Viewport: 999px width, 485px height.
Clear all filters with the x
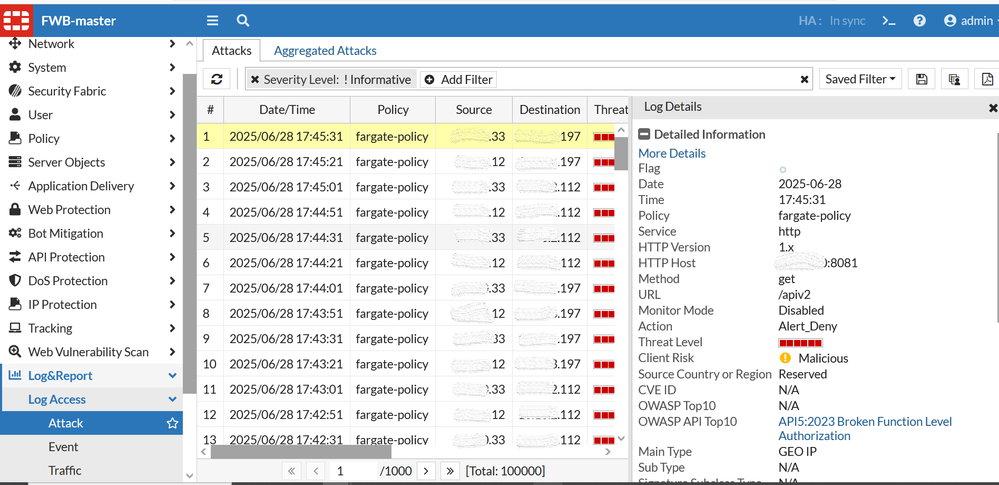pyautogui.click(x=805, y=80)
